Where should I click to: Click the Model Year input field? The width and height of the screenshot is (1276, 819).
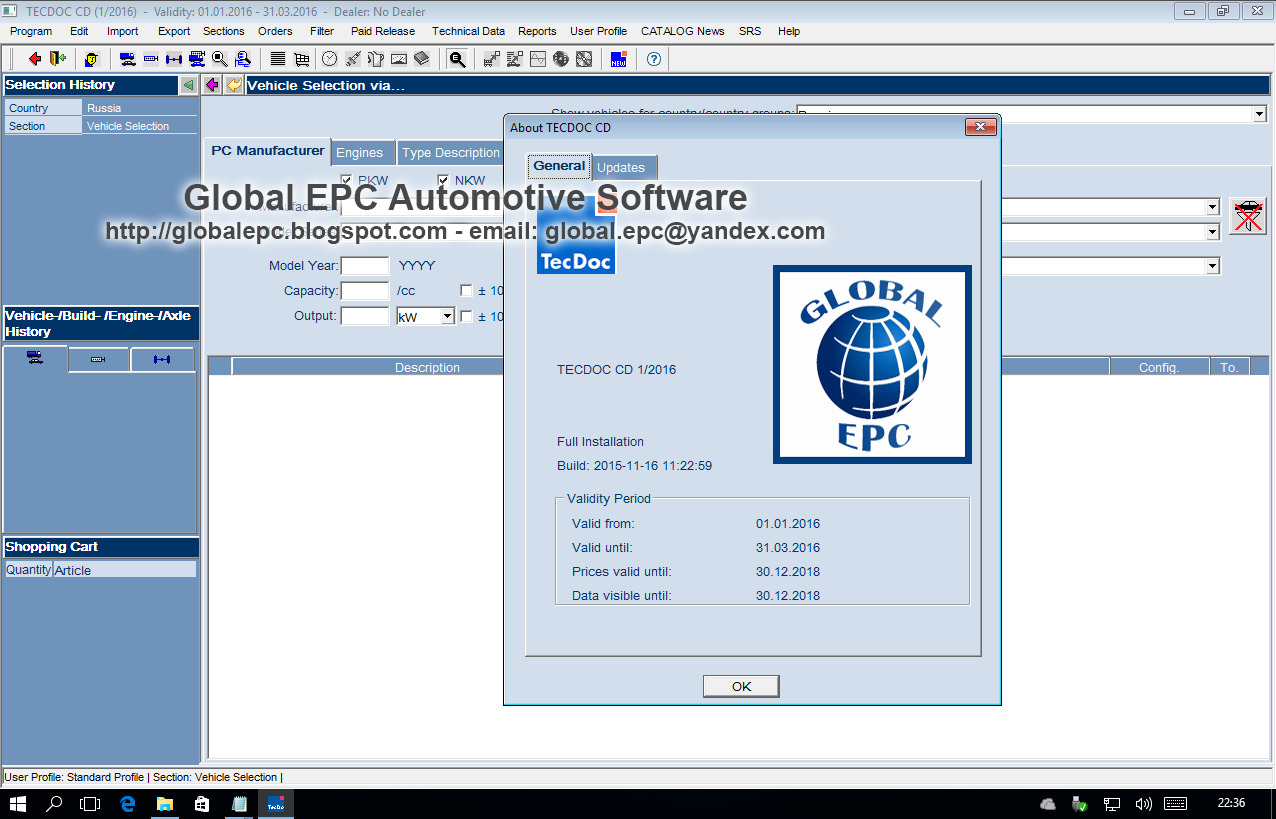365,266
